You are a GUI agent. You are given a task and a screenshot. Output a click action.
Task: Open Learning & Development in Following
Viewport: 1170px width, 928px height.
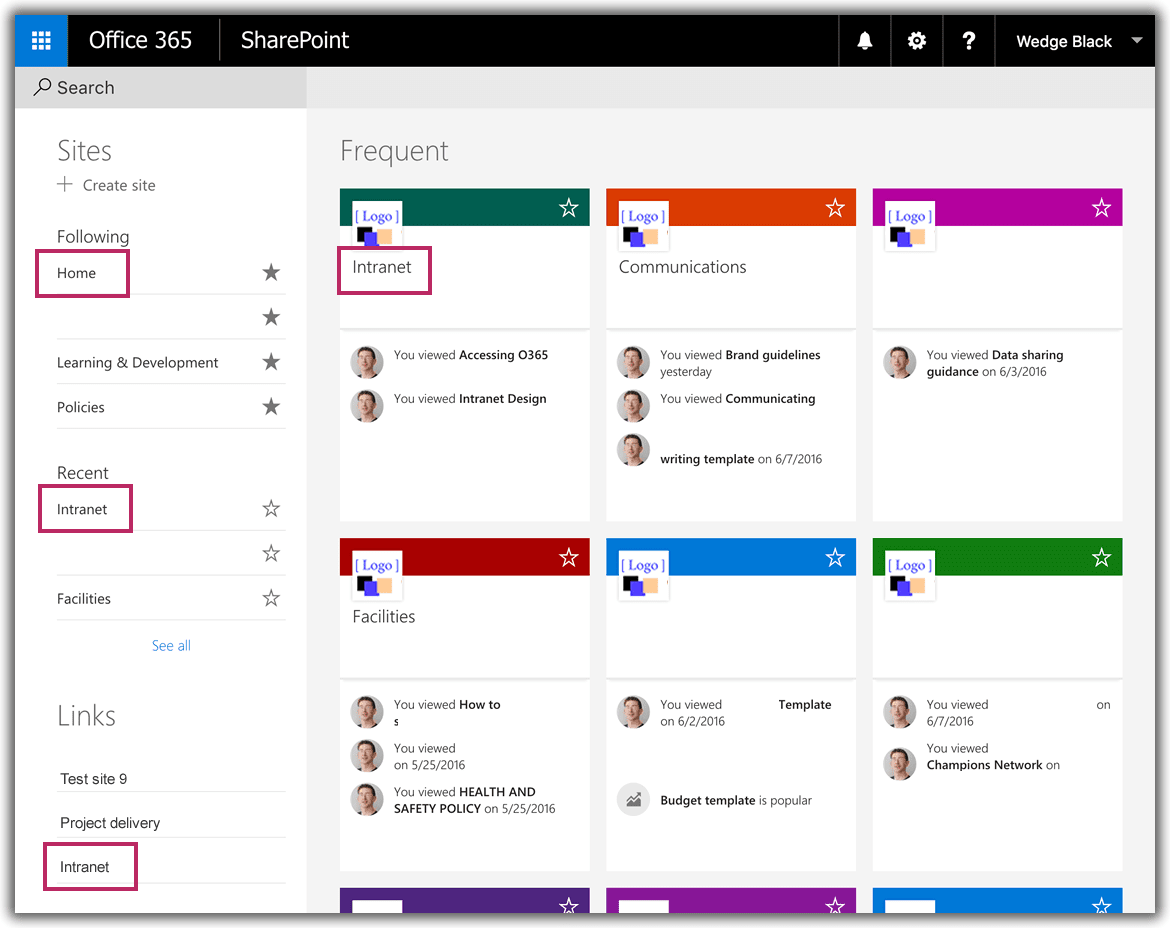click(x=137, y=363)
